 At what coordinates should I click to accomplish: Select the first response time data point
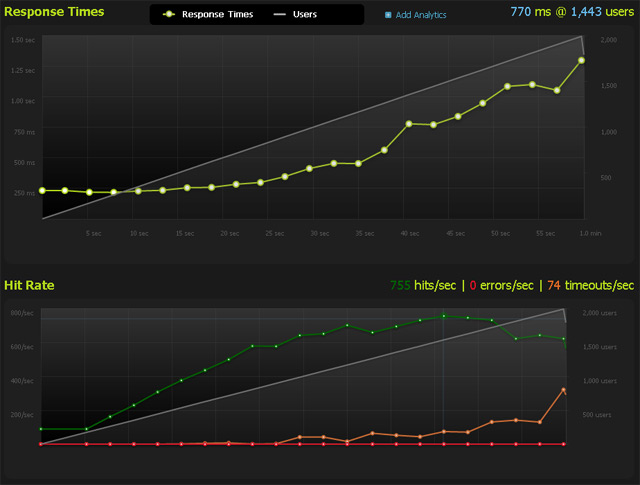click(x=41, y=190)
